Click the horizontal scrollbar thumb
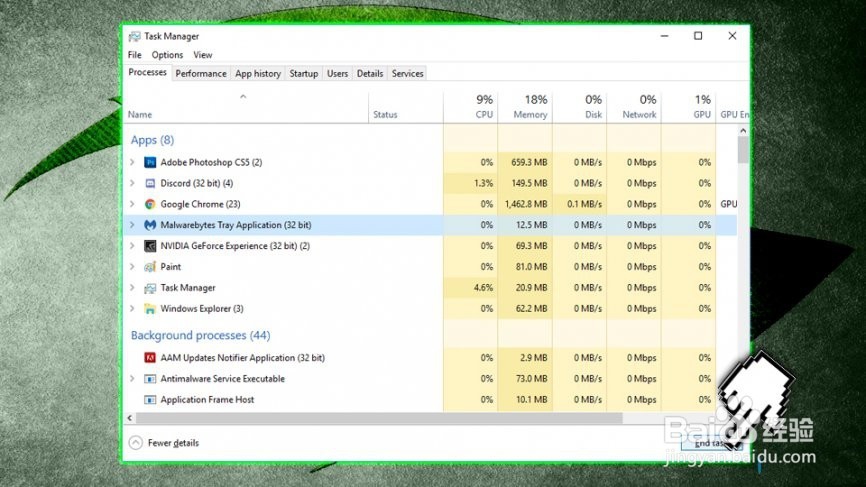 pyautogui.click(x=379, y=418)
